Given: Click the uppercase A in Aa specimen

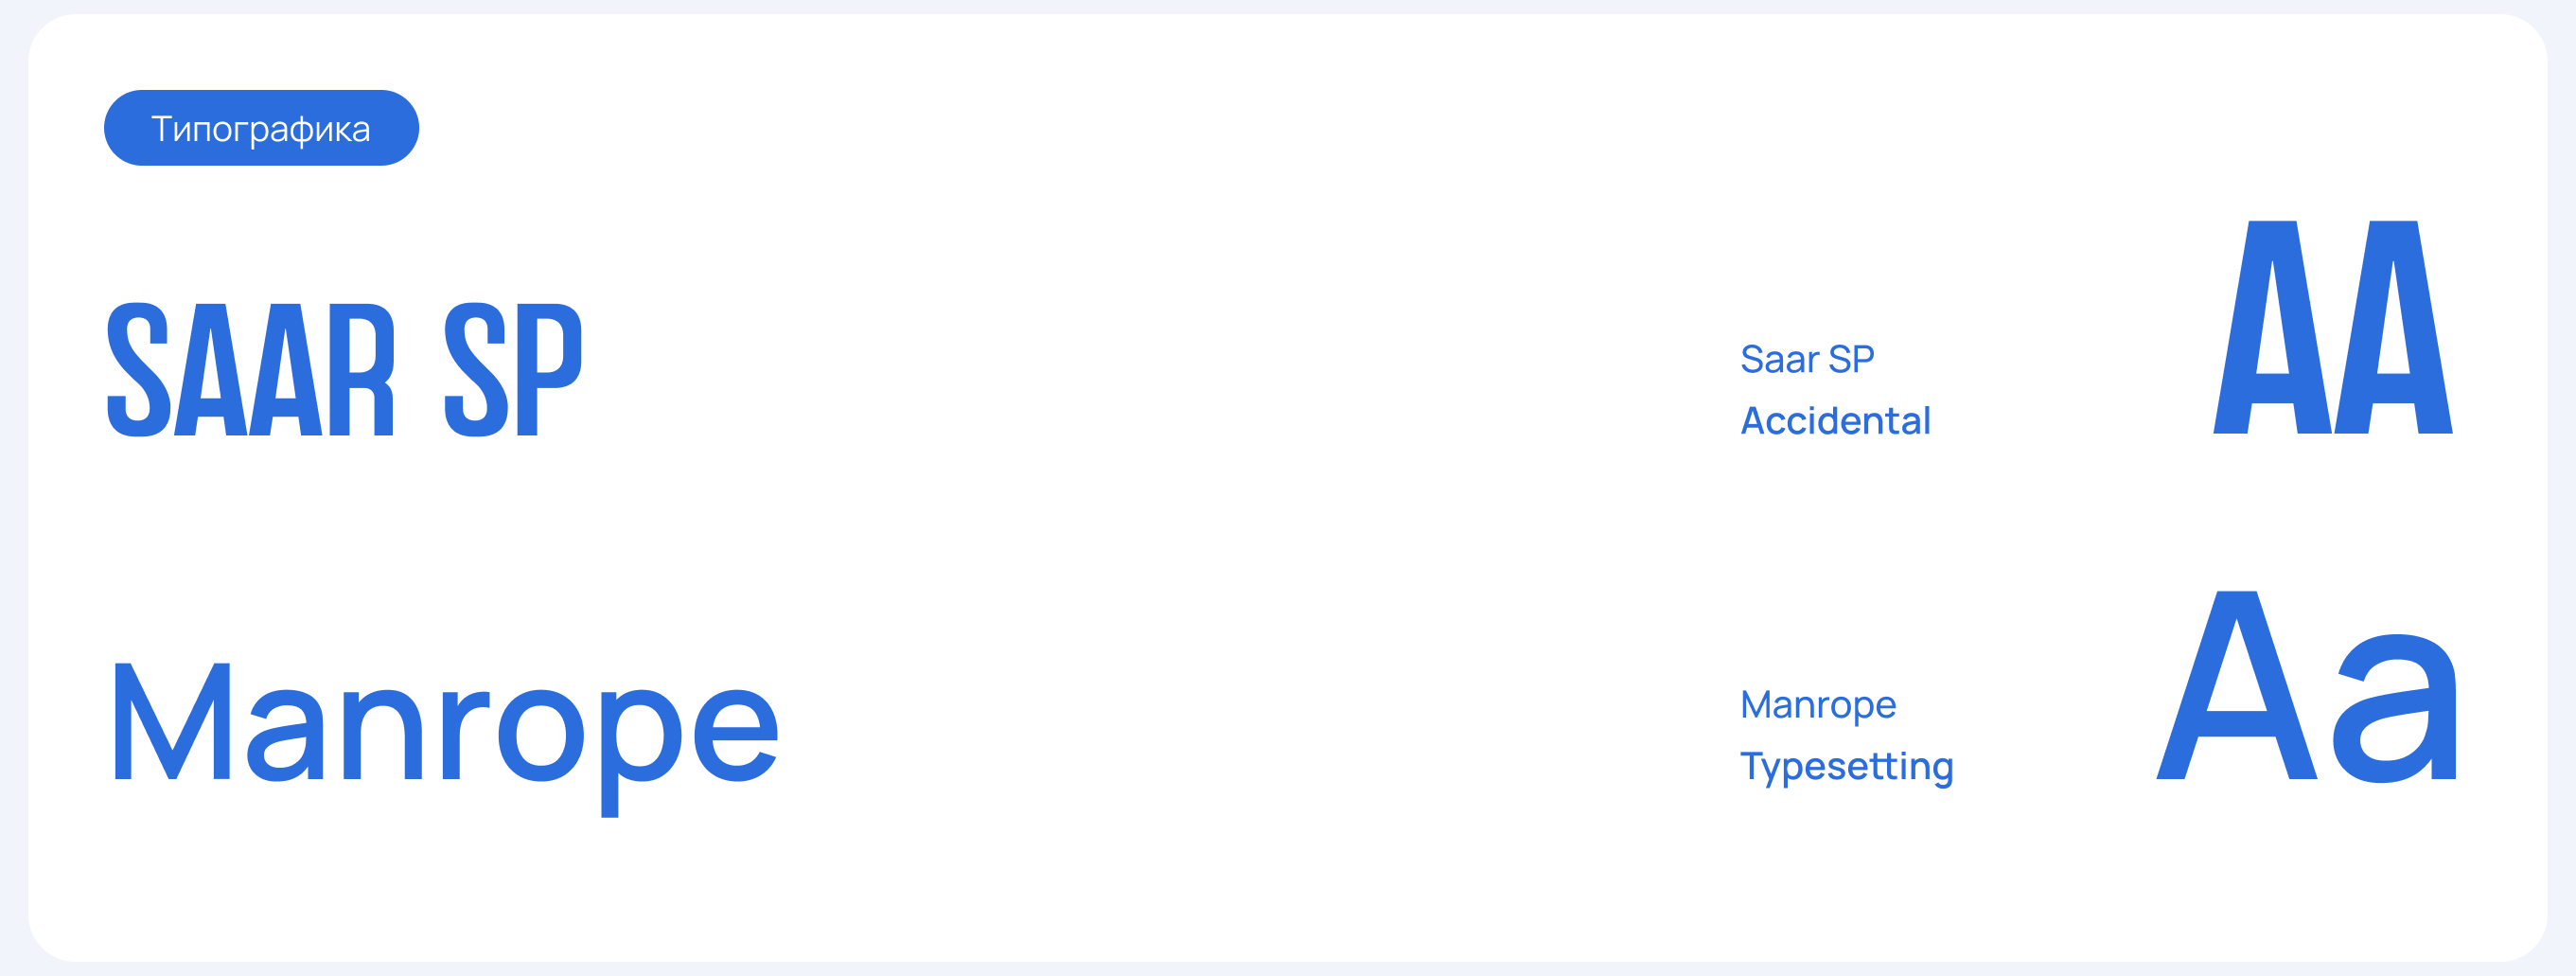Looking at the screenshot, I should click(2236, 690).
